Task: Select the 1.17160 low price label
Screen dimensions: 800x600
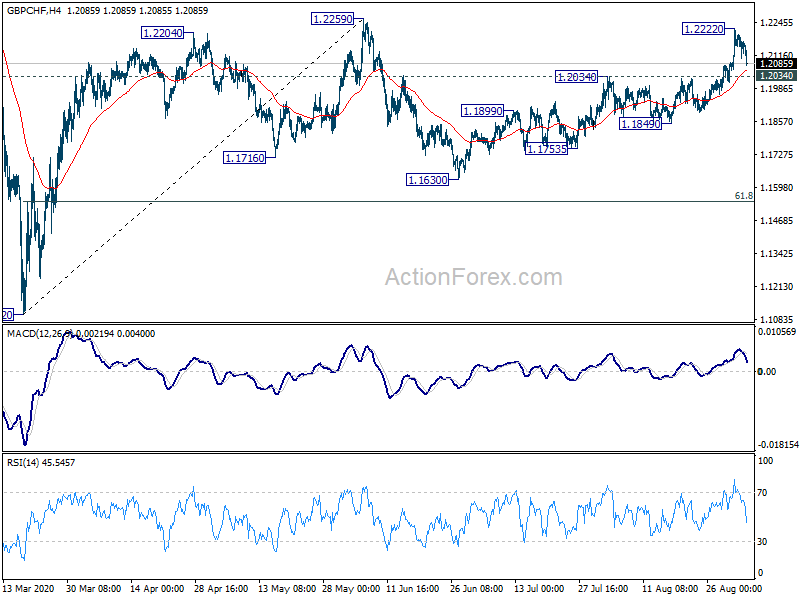Action: pyautogui.click(x=245, y=158)
